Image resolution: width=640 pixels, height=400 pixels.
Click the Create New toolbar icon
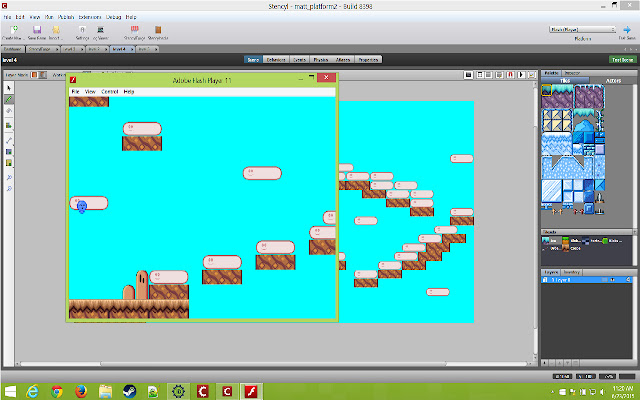click(14, 30)
